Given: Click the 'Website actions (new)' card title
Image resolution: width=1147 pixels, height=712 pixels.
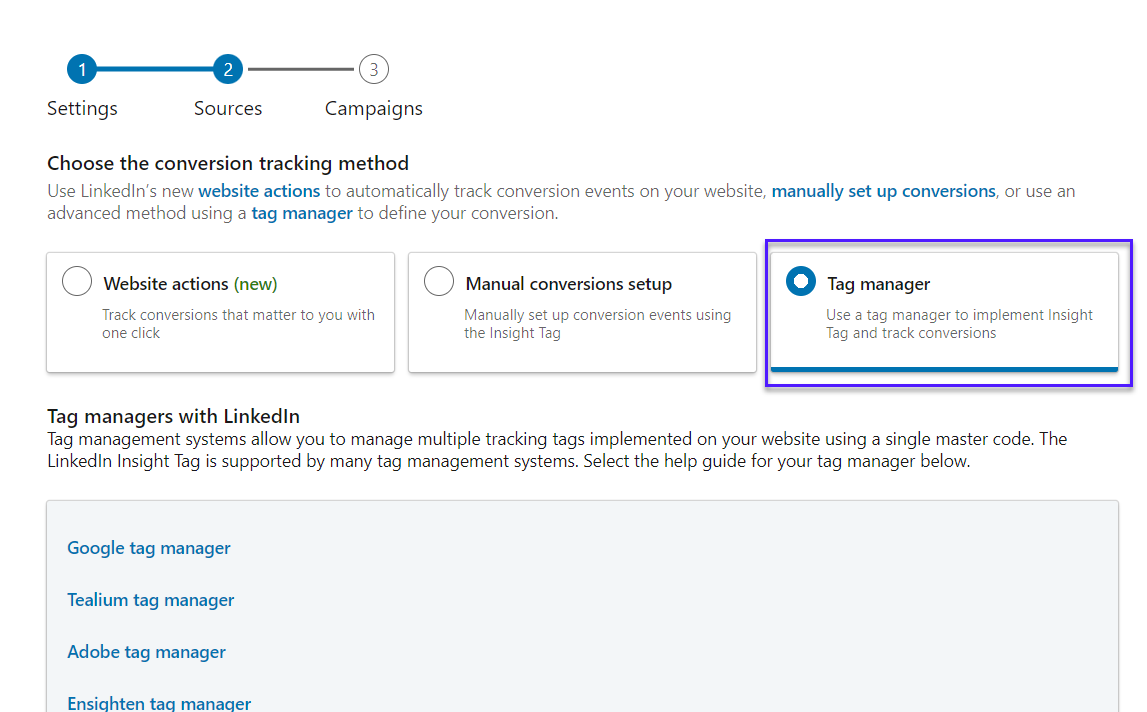Looking at the screenshot, I should click(190, 284).
